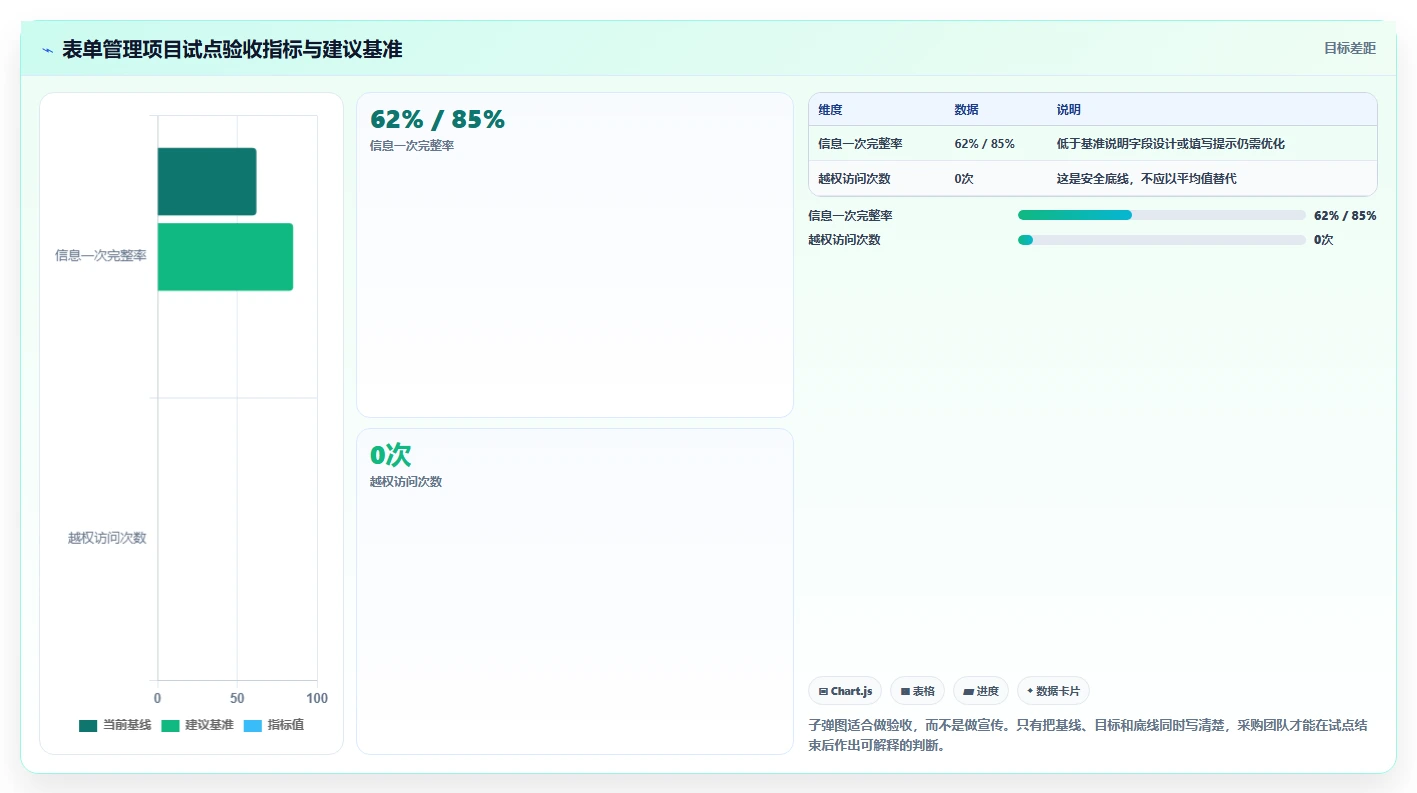The width and height of the screenshot is (1417, 793).
Task: Select the 数据卡片 chip
Action: tap(1053, 691)
